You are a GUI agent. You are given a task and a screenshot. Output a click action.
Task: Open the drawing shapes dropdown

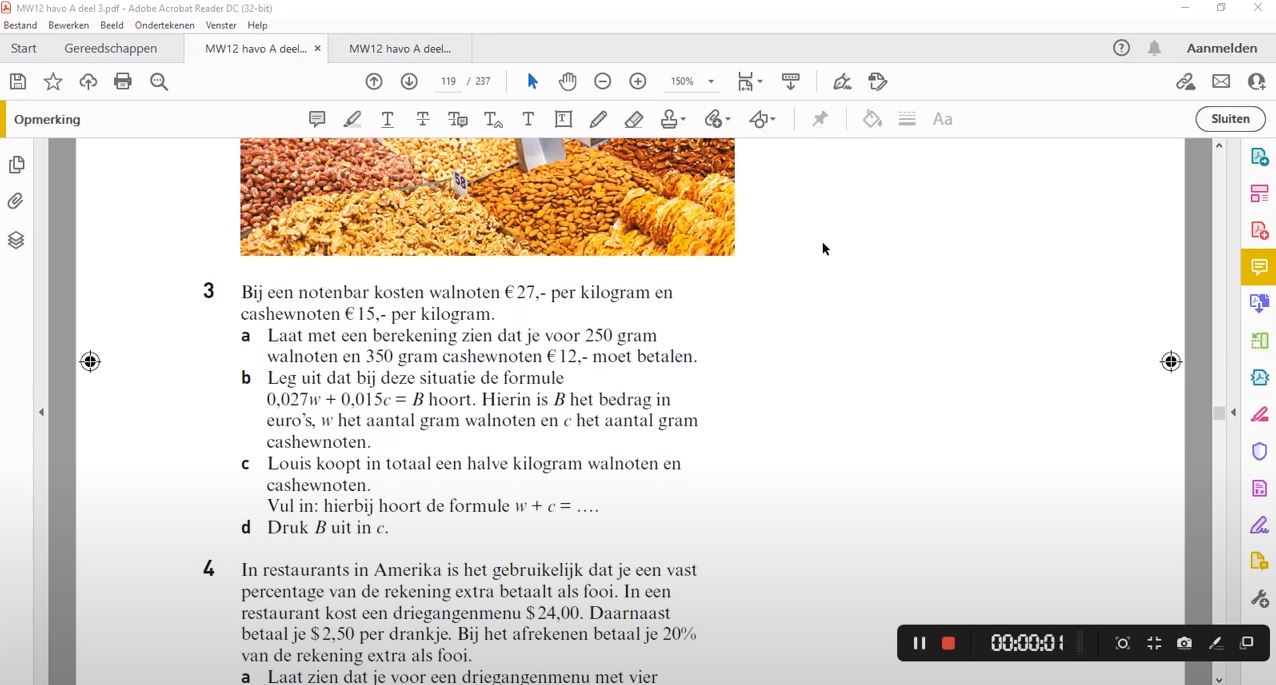coord(762,120)
